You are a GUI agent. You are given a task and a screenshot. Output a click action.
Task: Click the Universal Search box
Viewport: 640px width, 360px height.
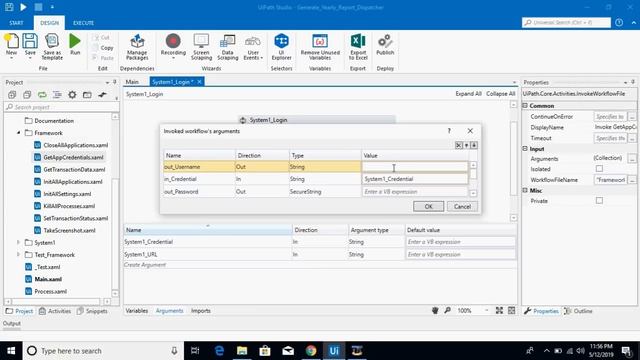tap(566, 22)
